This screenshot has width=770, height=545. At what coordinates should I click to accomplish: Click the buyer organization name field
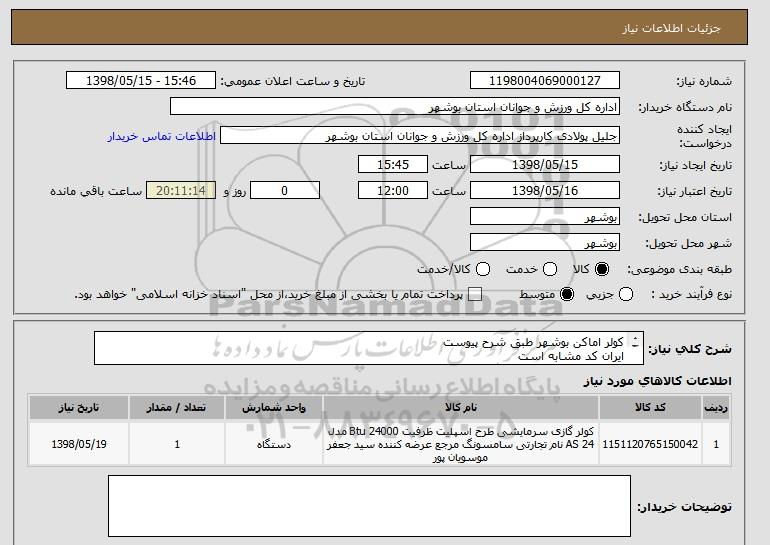[395, 107]
